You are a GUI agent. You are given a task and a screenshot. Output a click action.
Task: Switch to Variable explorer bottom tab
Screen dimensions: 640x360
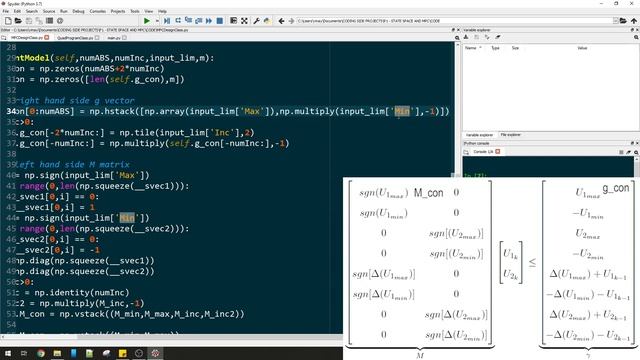[479, 135]
